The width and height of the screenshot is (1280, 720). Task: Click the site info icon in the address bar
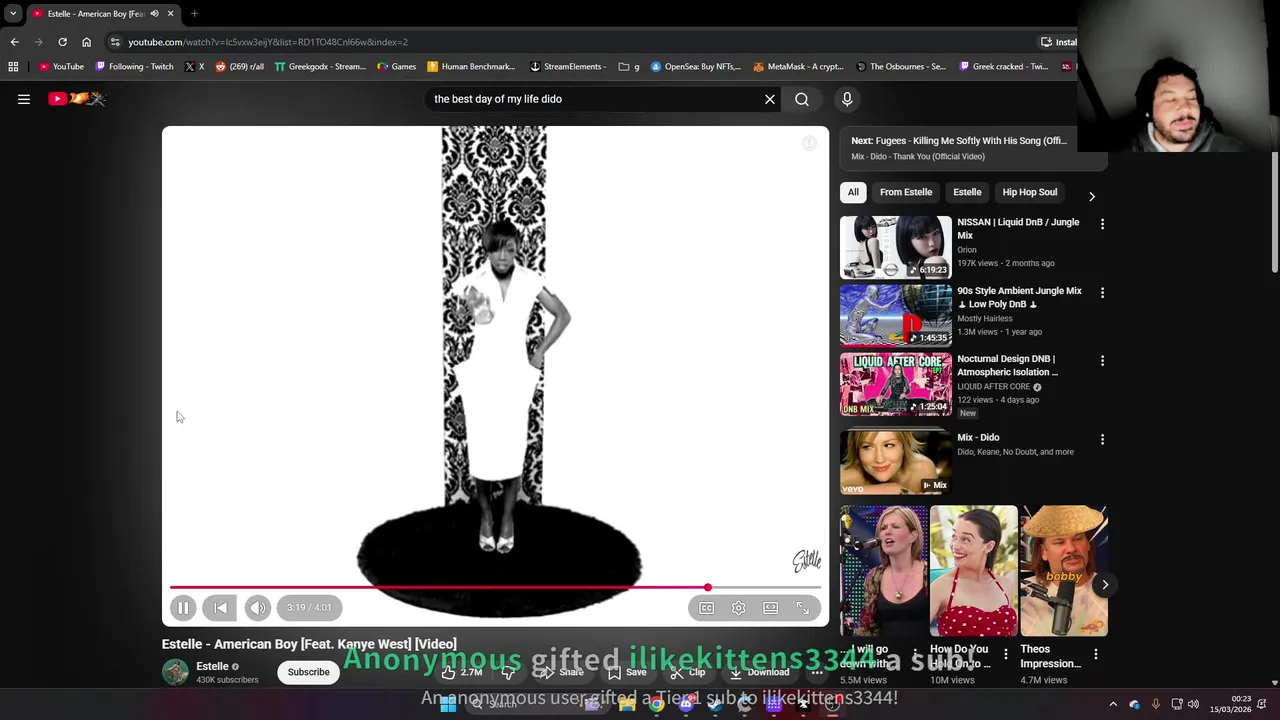pos(115,42)
